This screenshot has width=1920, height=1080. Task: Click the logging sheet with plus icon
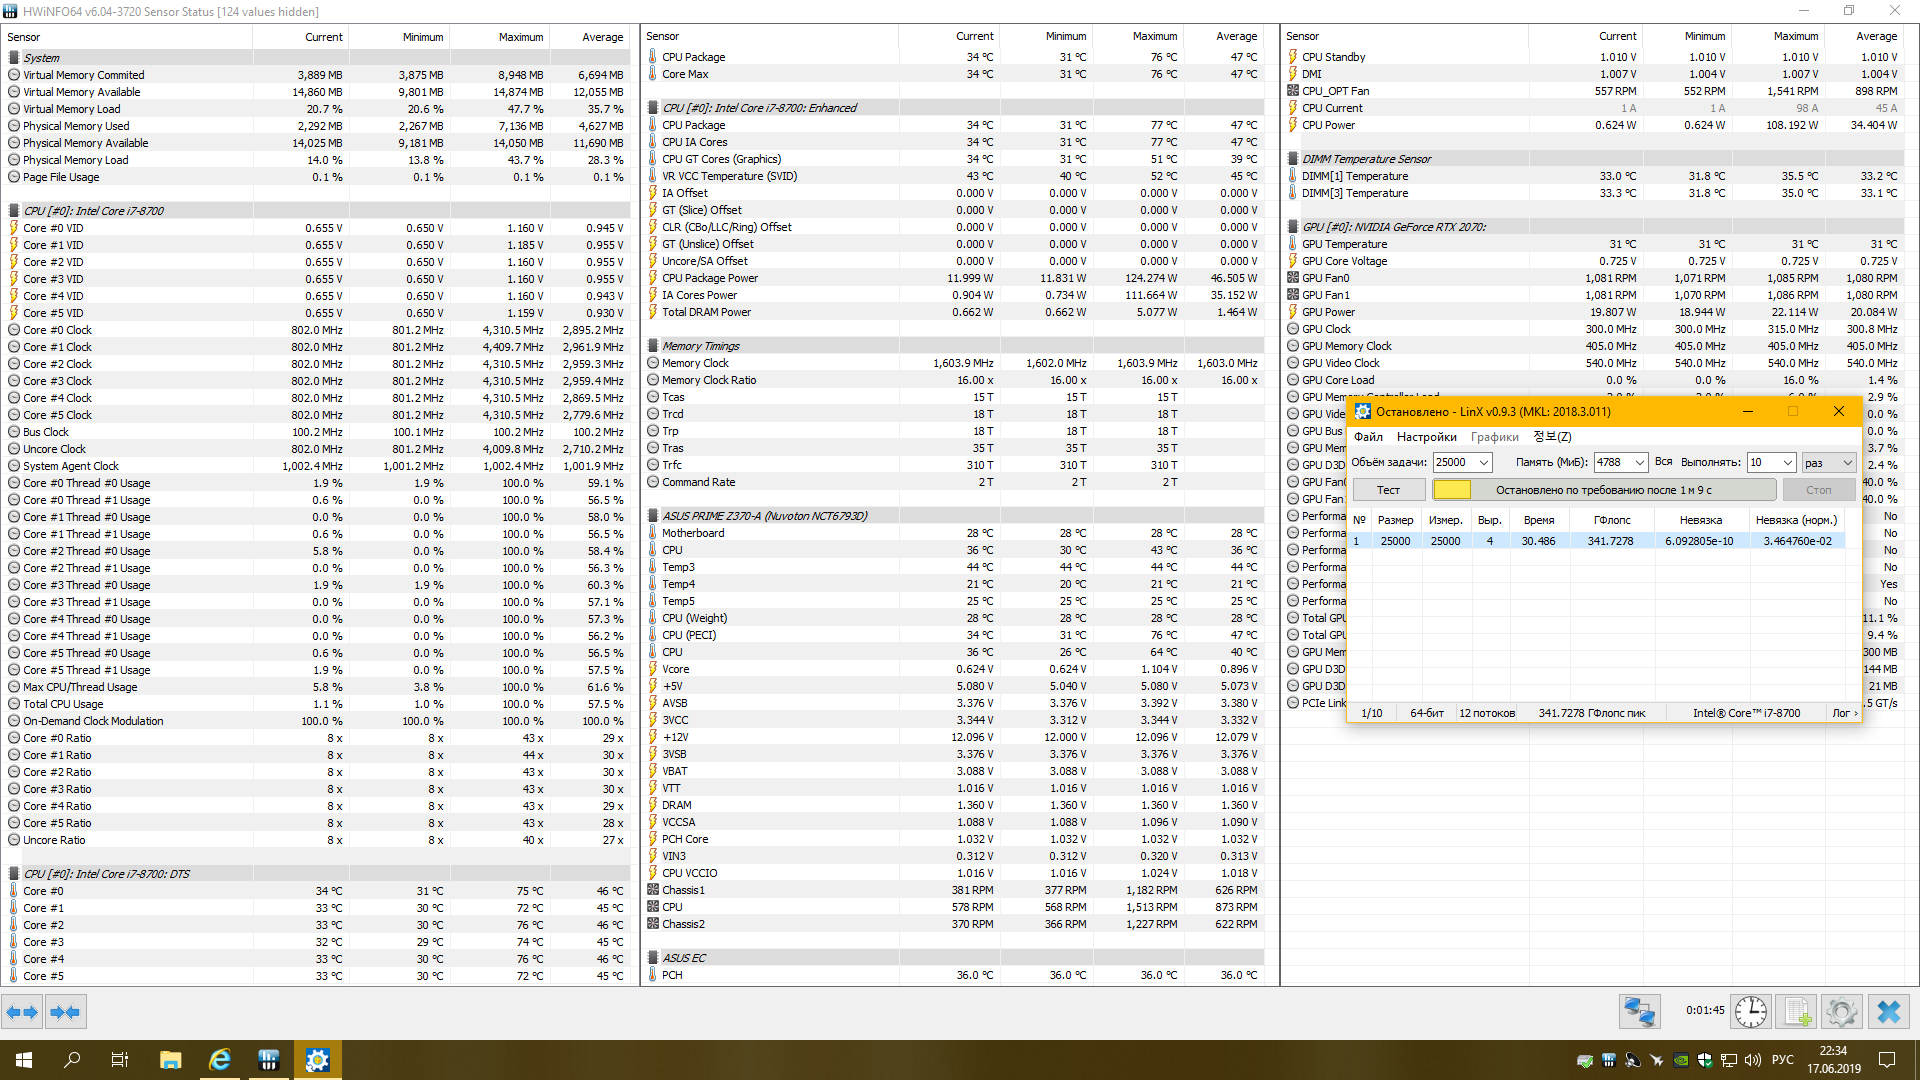[x=1797, y=1012]
